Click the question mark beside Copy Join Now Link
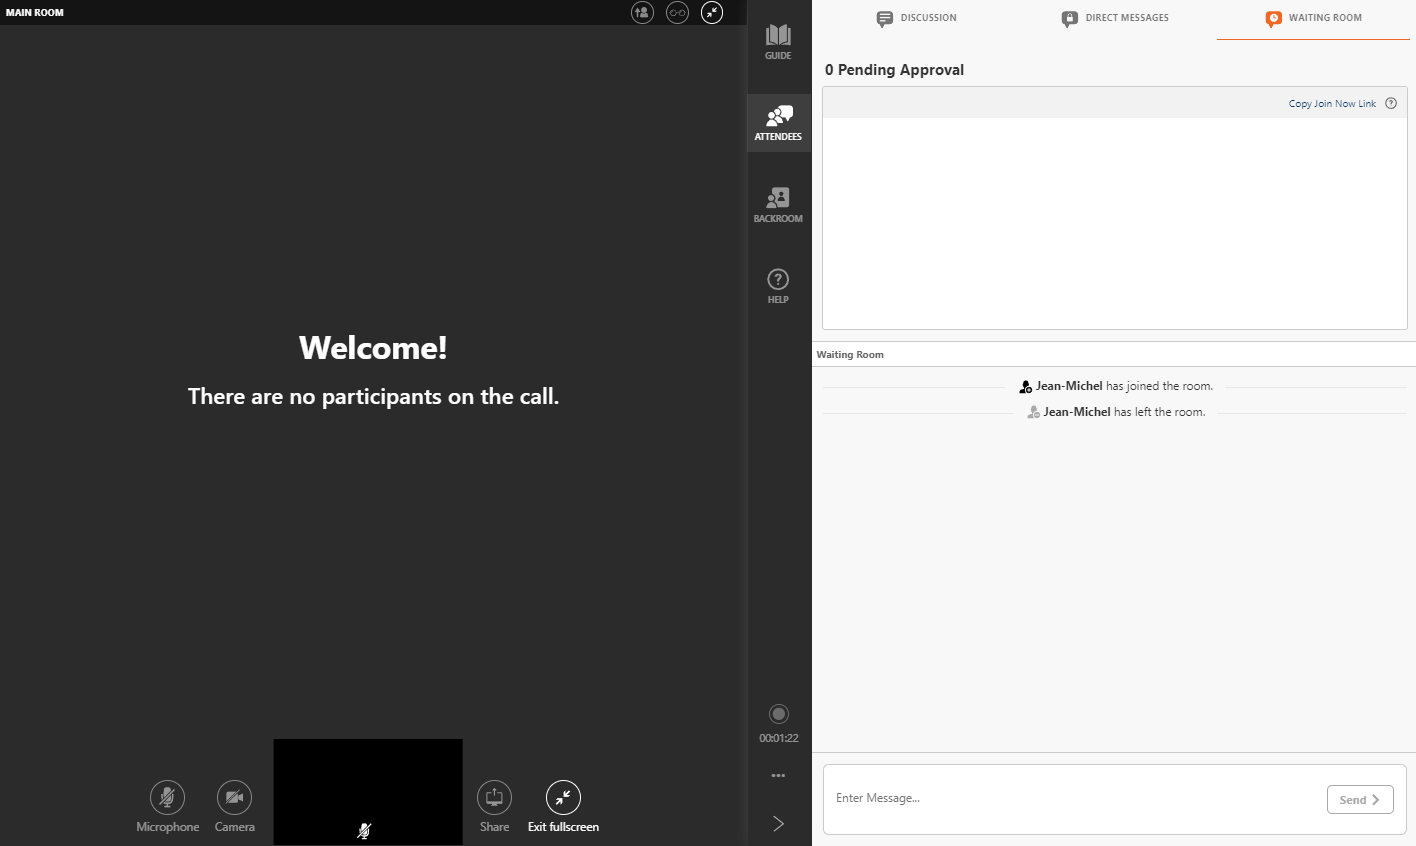This screenshot has width=1416, height=846. [1391, 103]
